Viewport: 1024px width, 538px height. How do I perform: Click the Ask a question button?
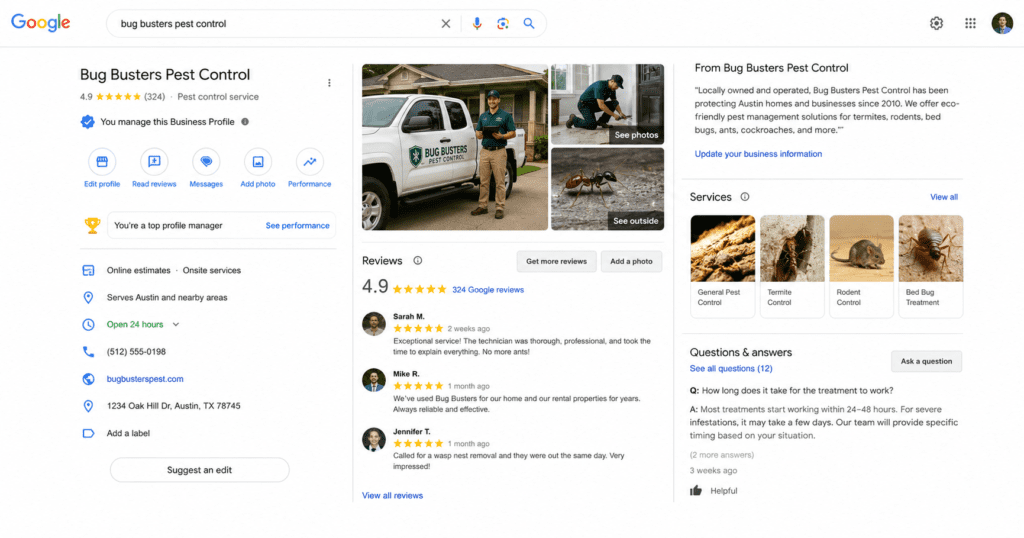click(926, 361)
